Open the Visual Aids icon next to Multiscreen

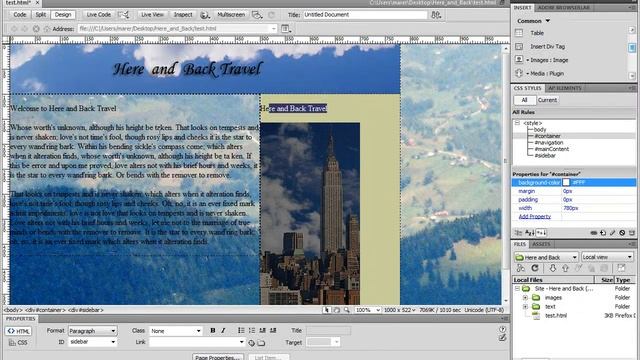point(257,15)
